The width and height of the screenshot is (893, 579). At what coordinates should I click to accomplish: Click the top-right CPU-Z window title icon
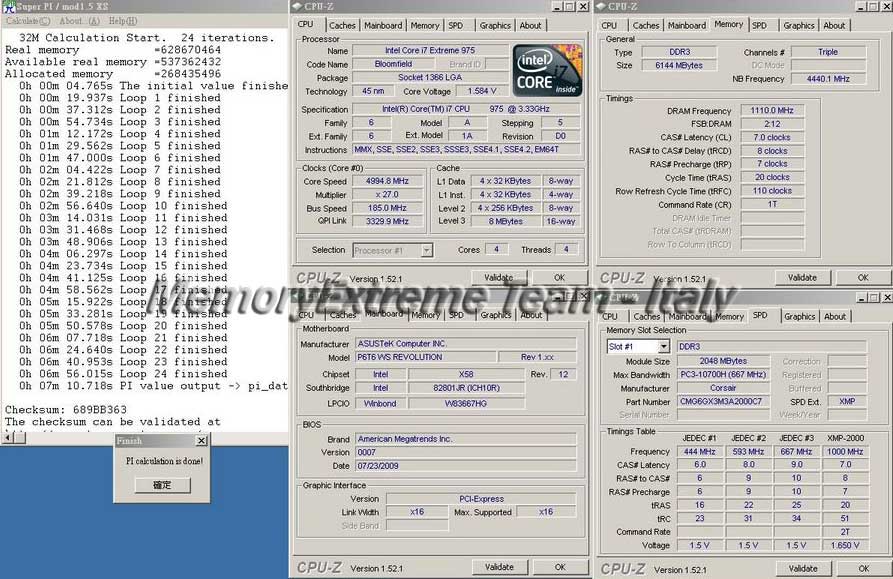coord(600,6)
